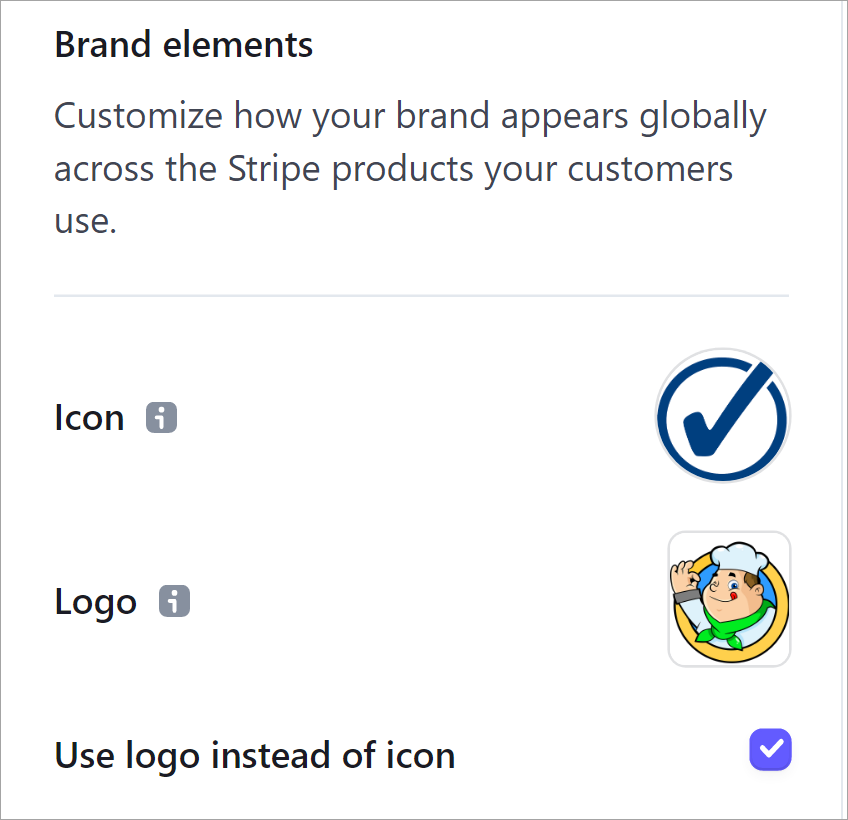Click the word "customers" in the description
Image resolution: width=848 pixels, height=820 pixels.
pos(650,169)
